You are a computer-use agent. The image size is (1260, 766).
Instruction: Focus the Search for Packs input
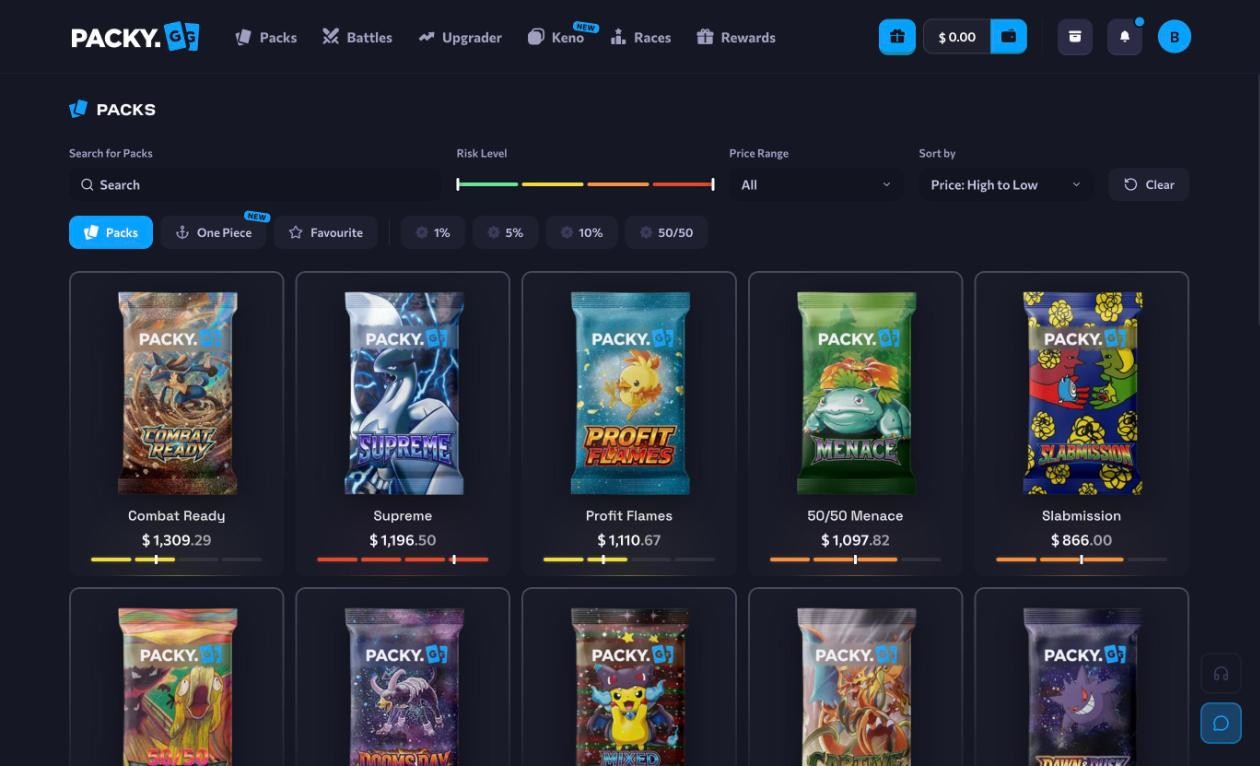coord(255,185)
